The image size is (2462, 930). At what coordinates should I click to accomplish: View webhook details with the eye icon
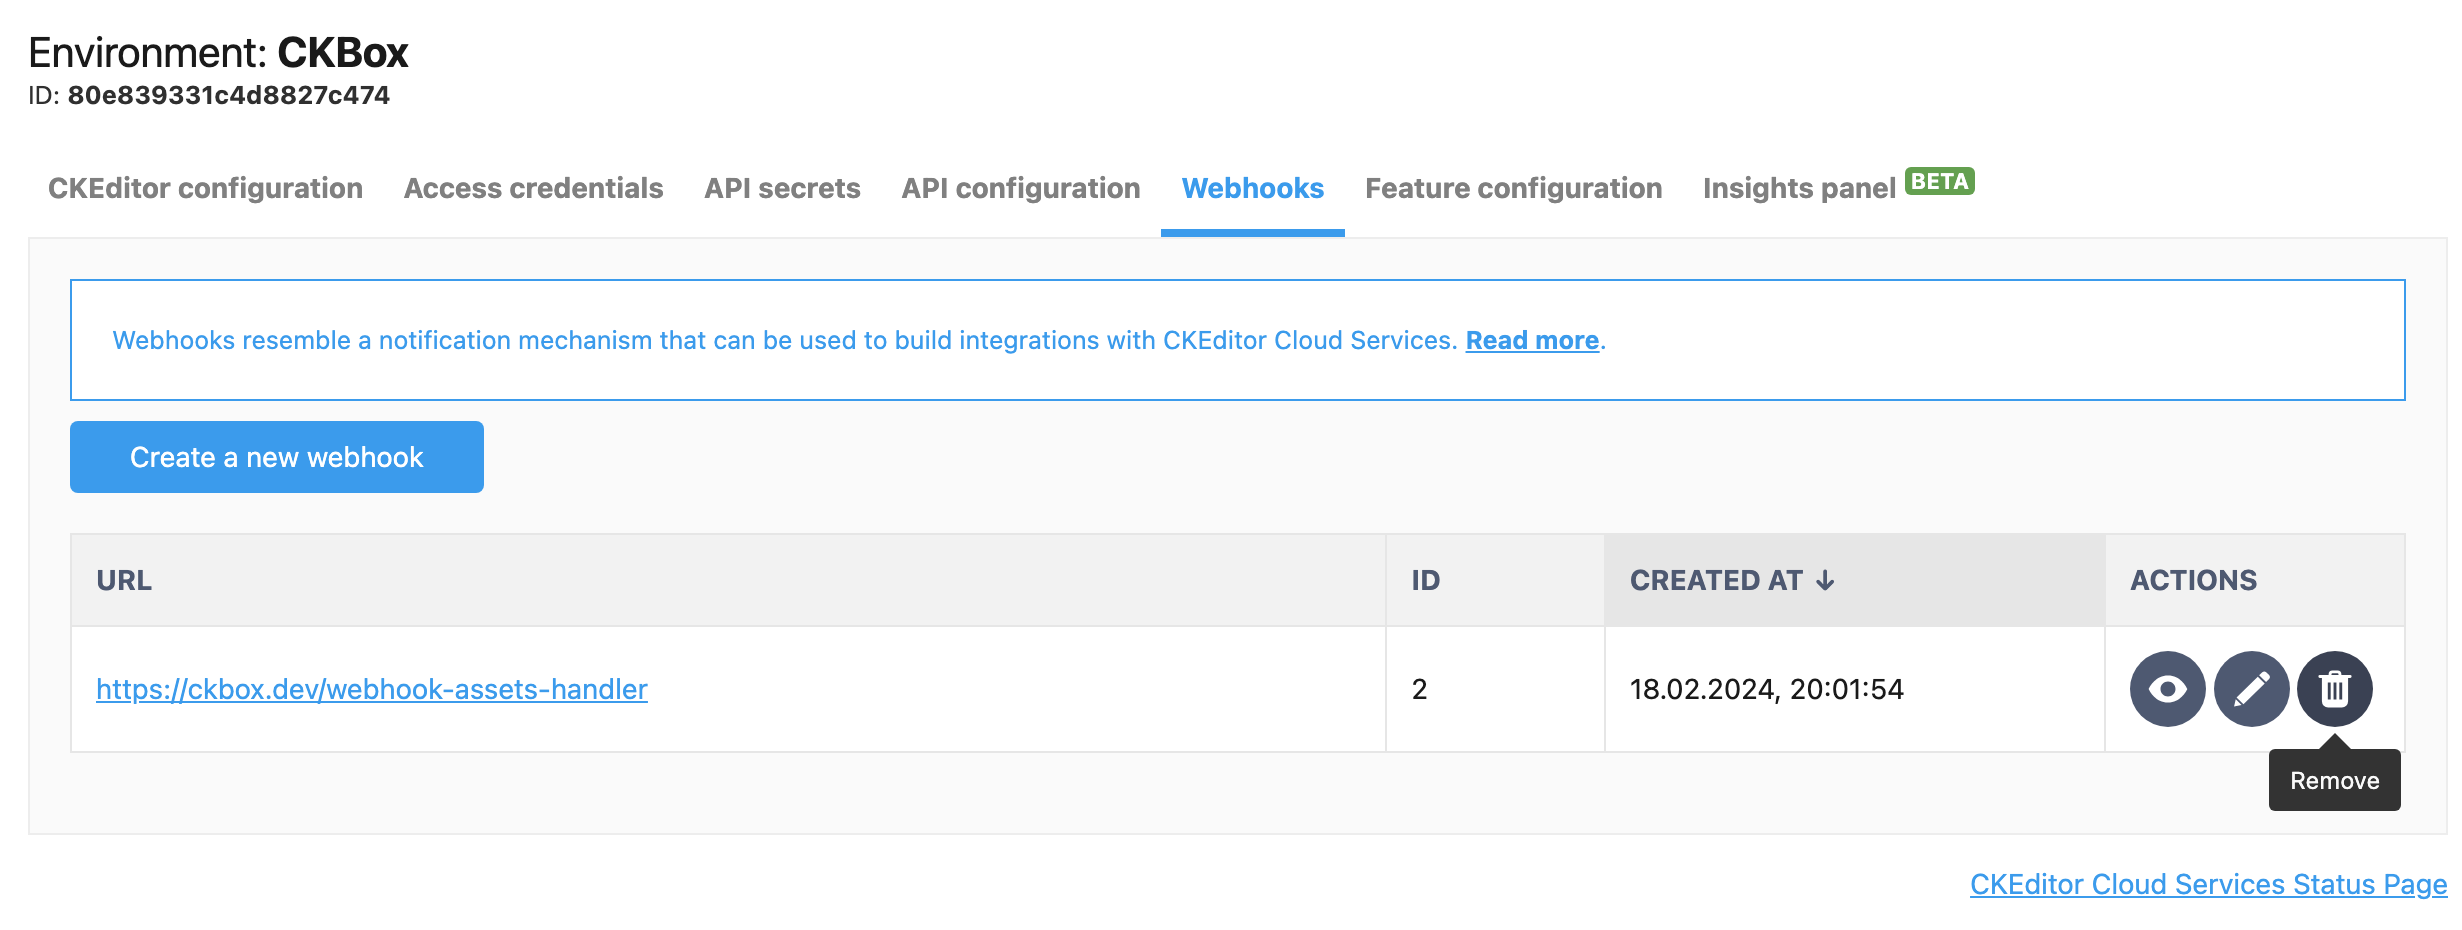coord(2167,689)
